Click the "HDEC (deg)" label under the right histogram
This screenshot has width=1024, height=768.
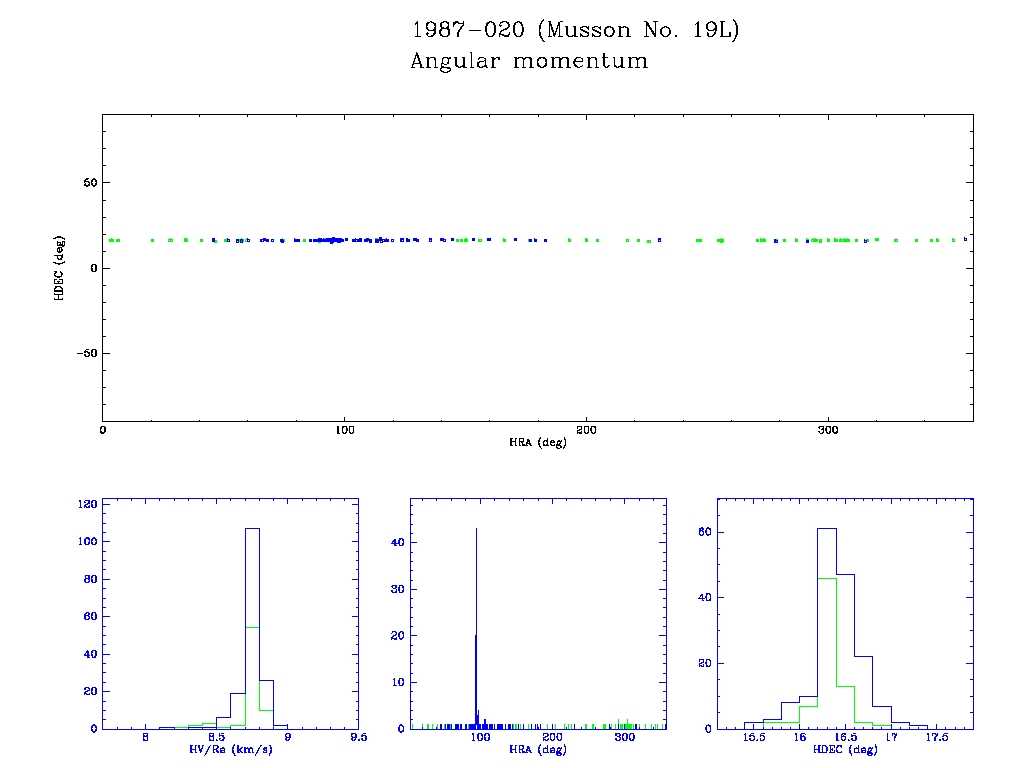[845, 750]
